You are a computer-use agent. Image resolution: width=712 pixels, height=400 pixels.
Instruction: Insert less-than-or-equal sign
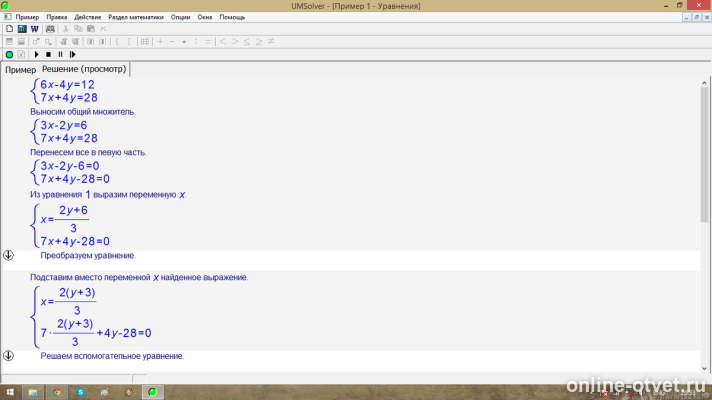247,42
